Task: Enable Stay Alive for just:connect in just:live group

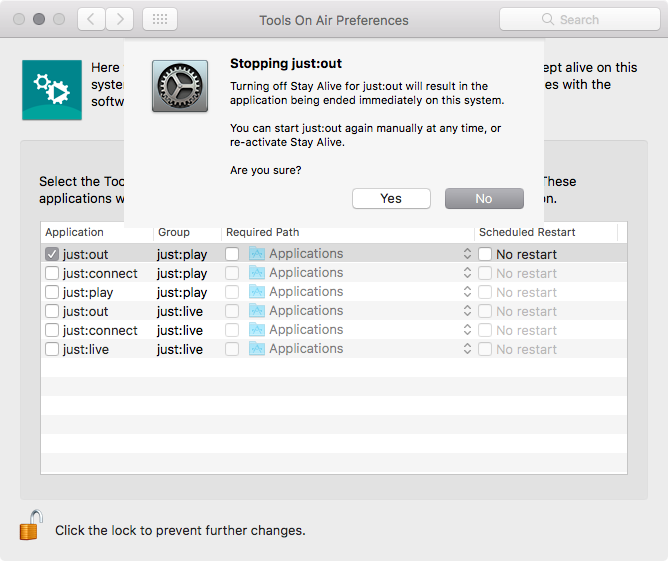Action: [x=52, y=330]
